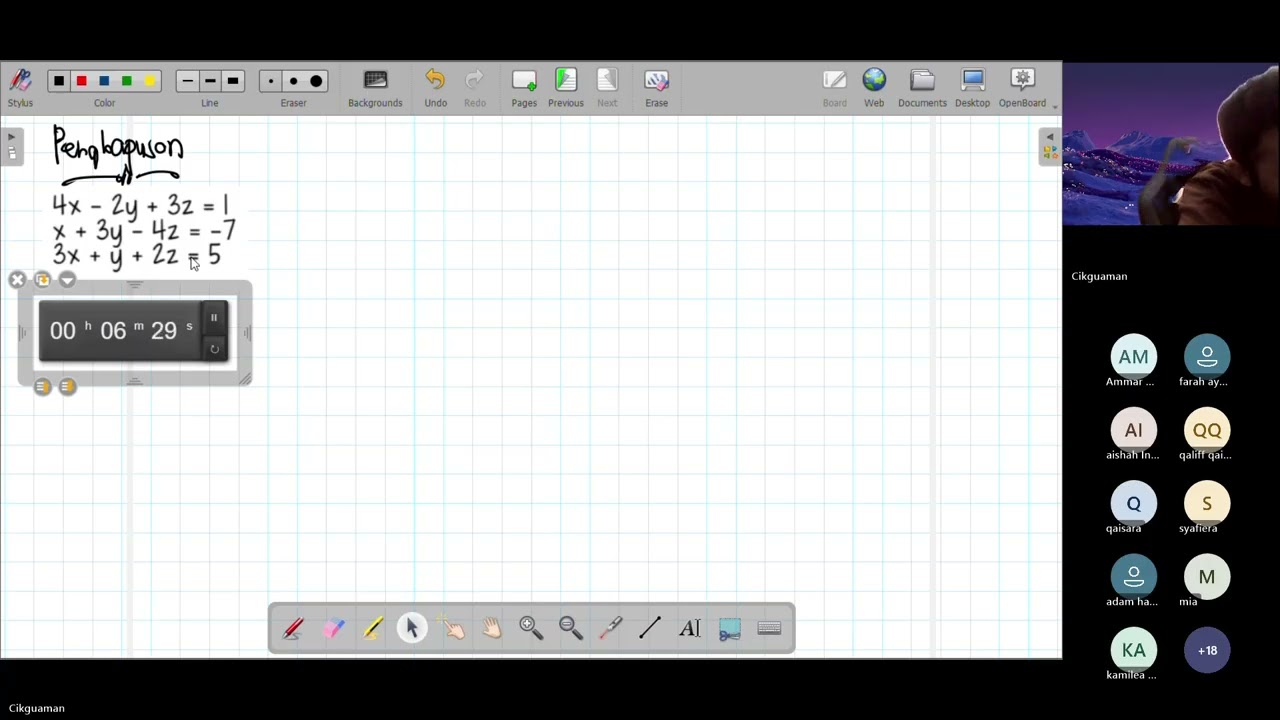Select the thinnest line width
The width and height of the screenshot is (1280, 720).
coord(187,81)
